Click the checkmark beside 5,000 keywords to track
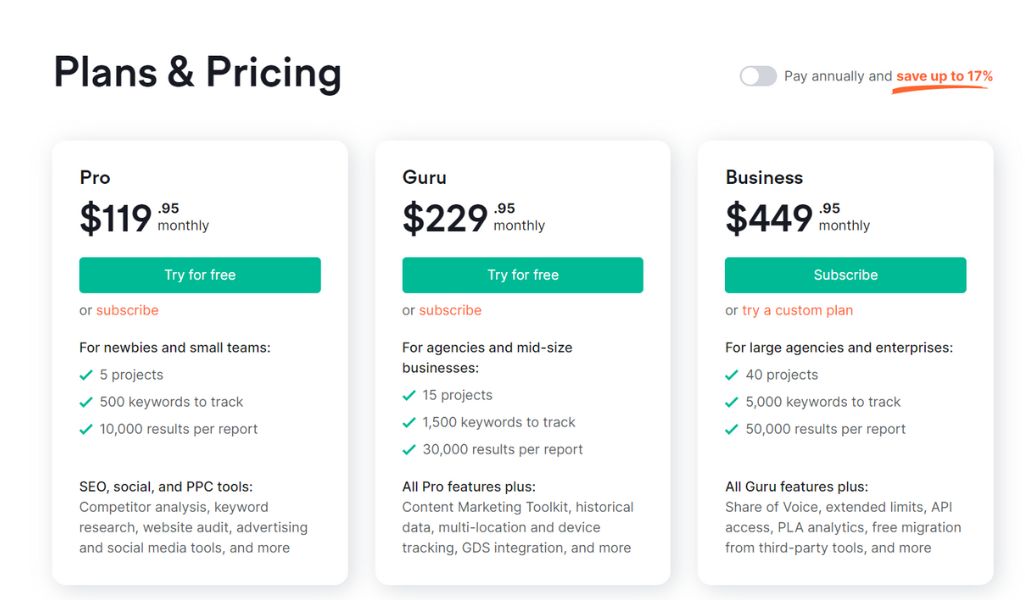Screen dimensions: 1025x600 [731, 402]
